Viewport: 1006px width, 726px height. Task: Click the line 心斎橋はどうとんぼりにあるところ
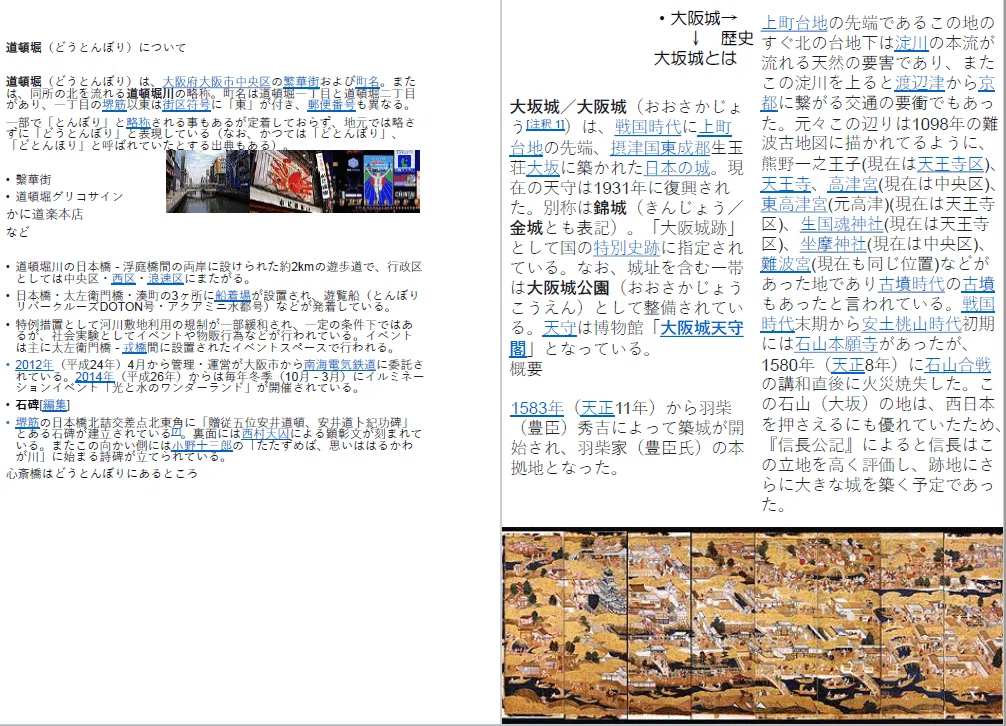(x=102, y=474)
